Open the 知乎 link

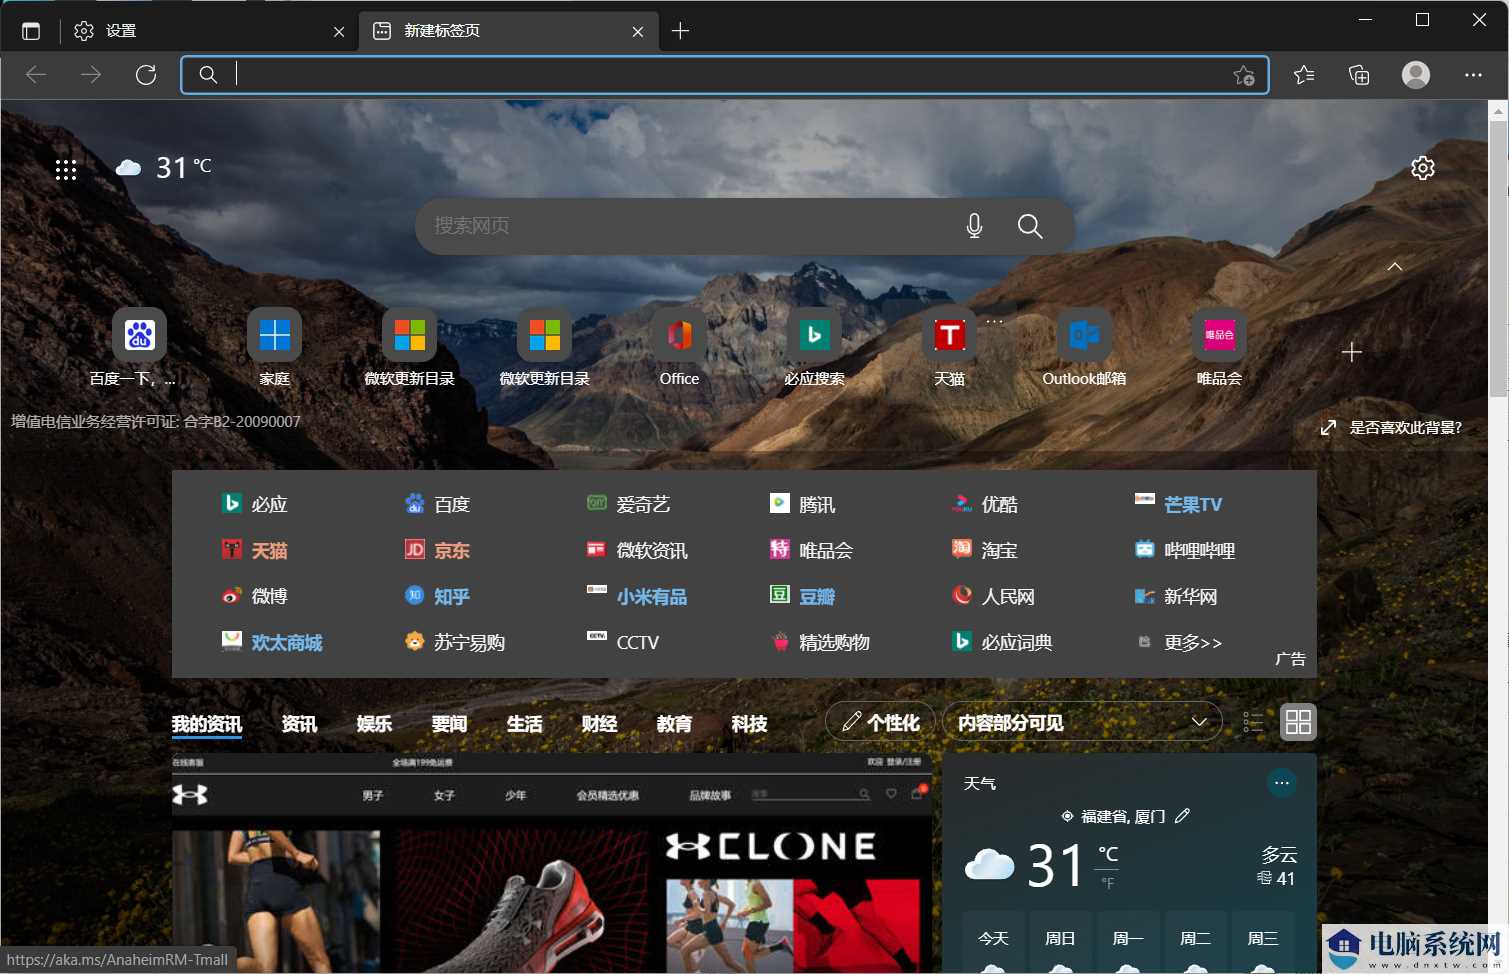tap(437, 596)
